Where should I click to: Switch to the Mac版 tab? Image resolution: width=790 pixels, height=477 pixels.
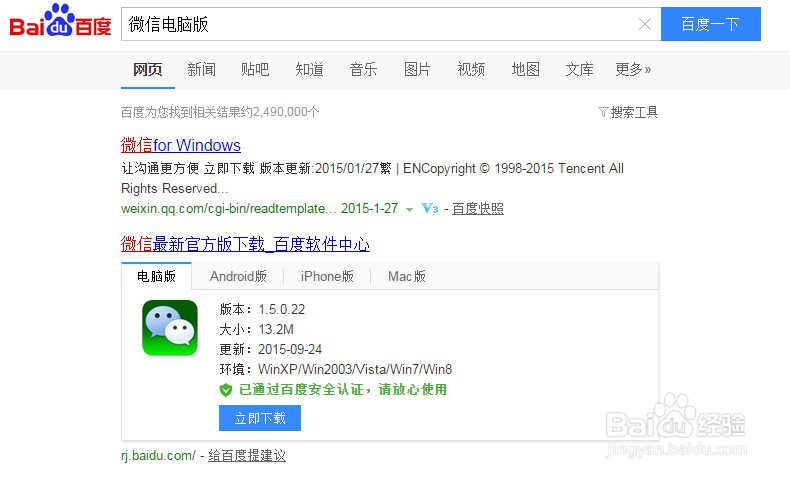pos(407,276)
